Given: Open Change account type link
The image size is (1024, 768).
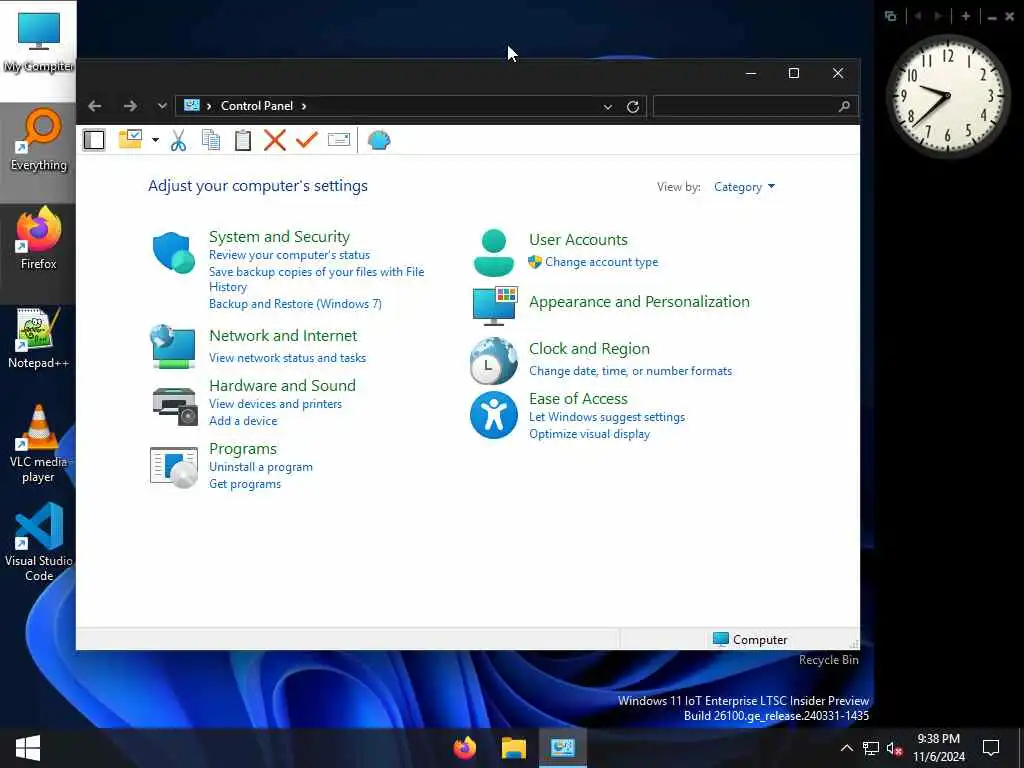Looking at the screenshot, I should [x=601, y=262].
